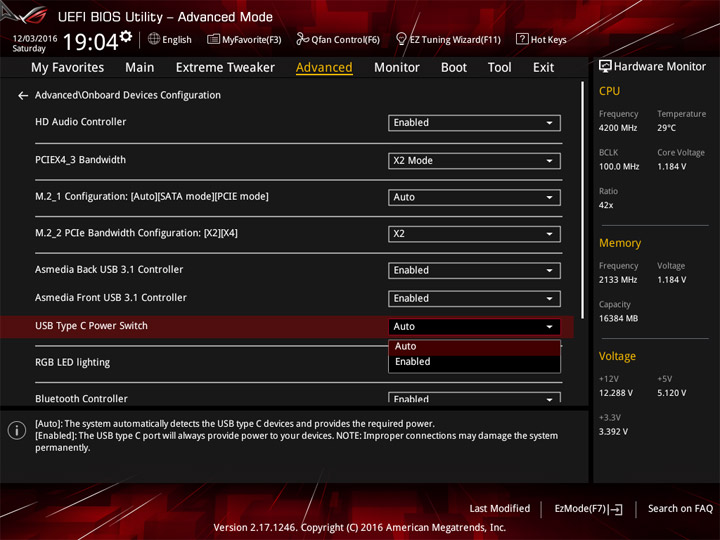Click Advanced\Onboard Devices Configuration breadcrumb
Screen dimensions: 720x540
[x=128, y=95]
